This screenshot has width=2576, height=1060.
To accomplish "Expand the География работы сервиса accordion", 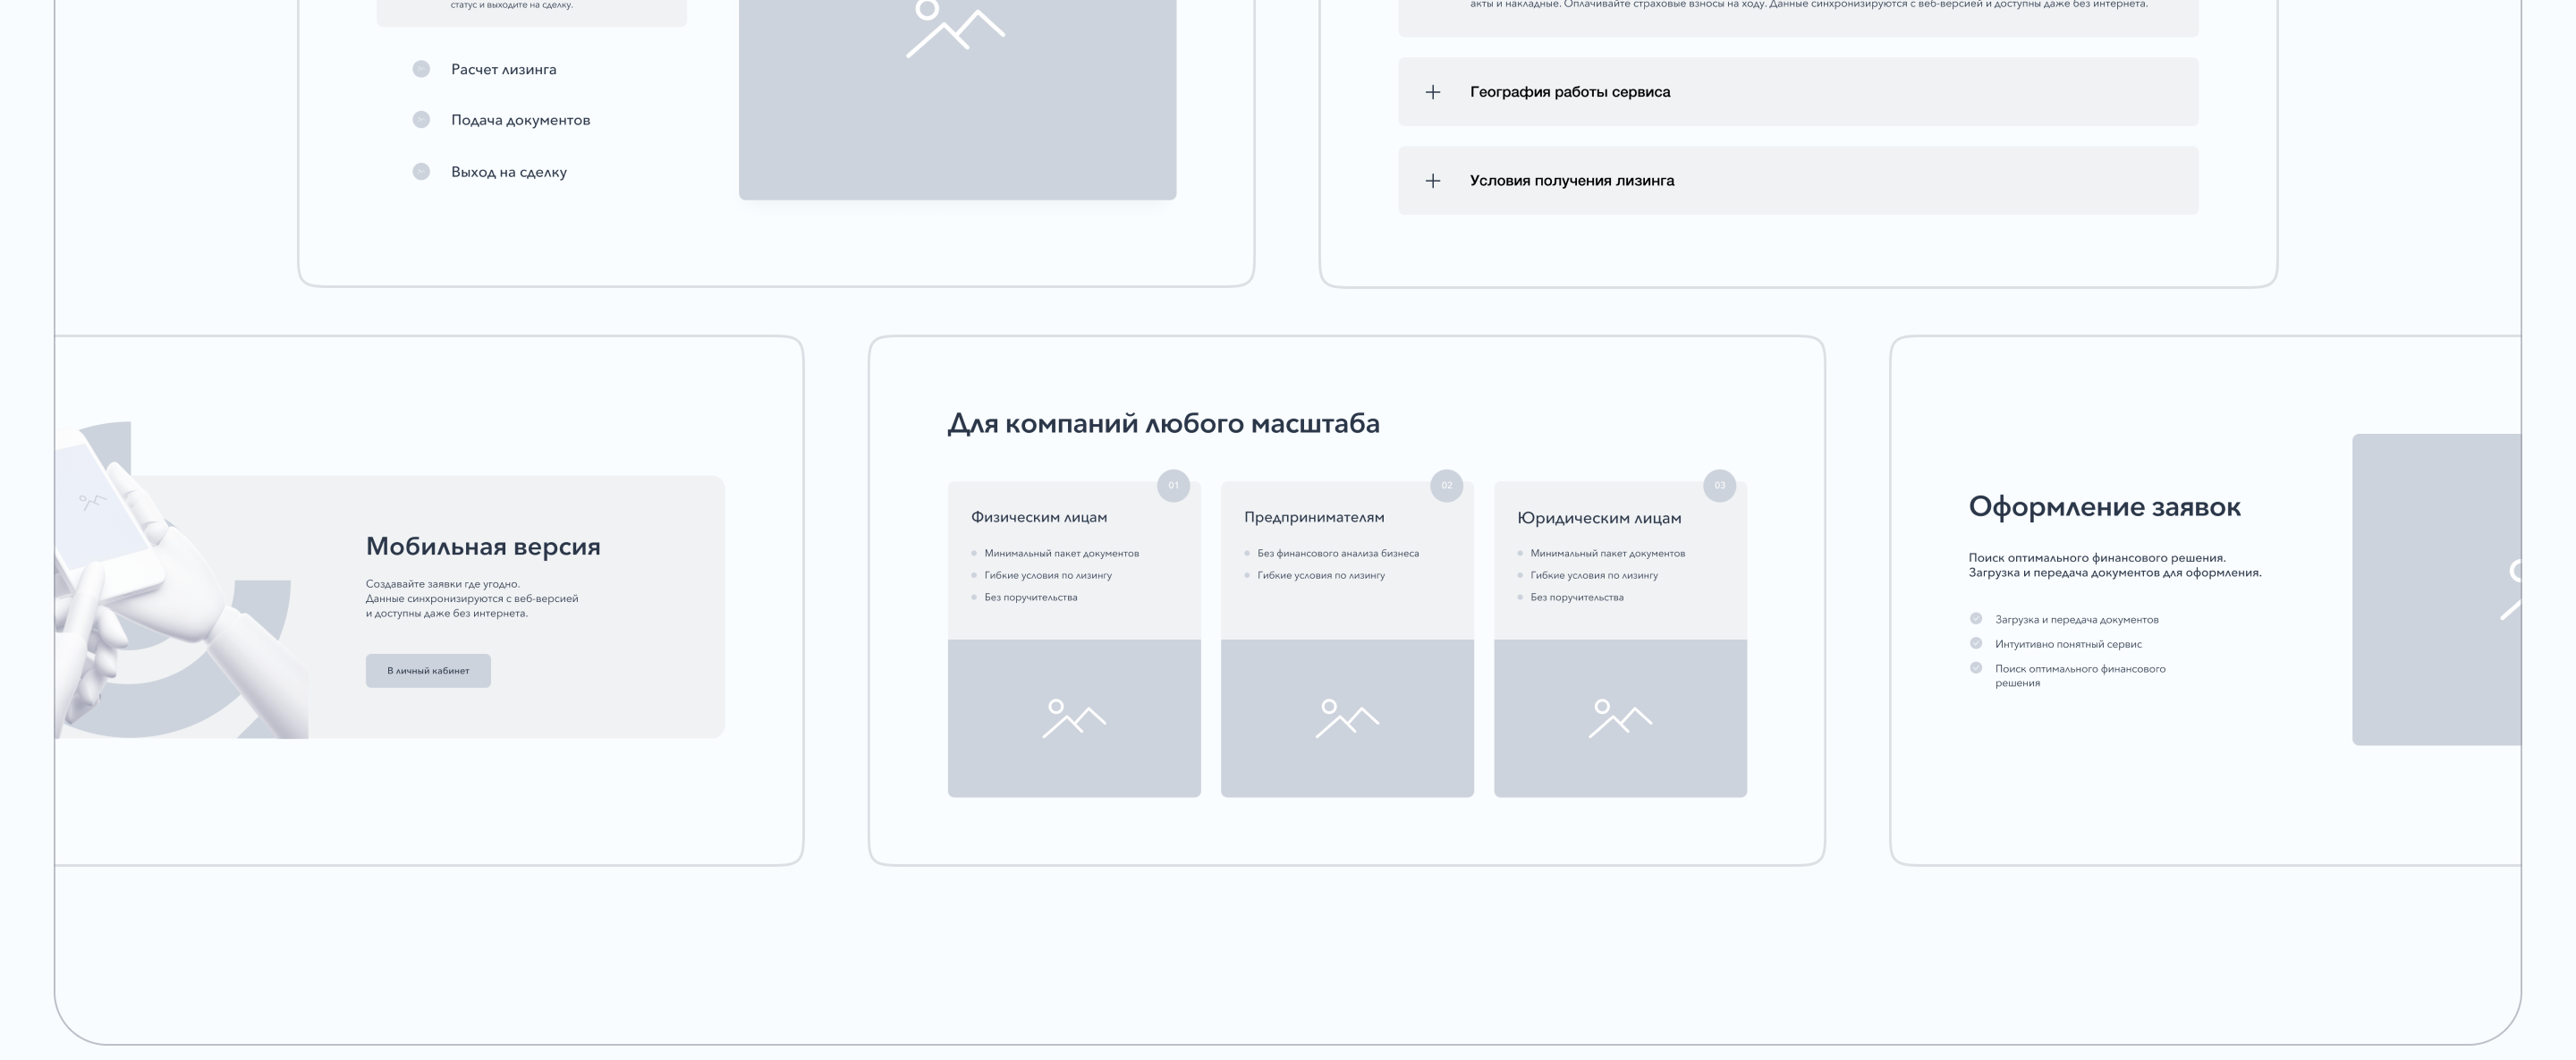I will tap(1569, 92).
